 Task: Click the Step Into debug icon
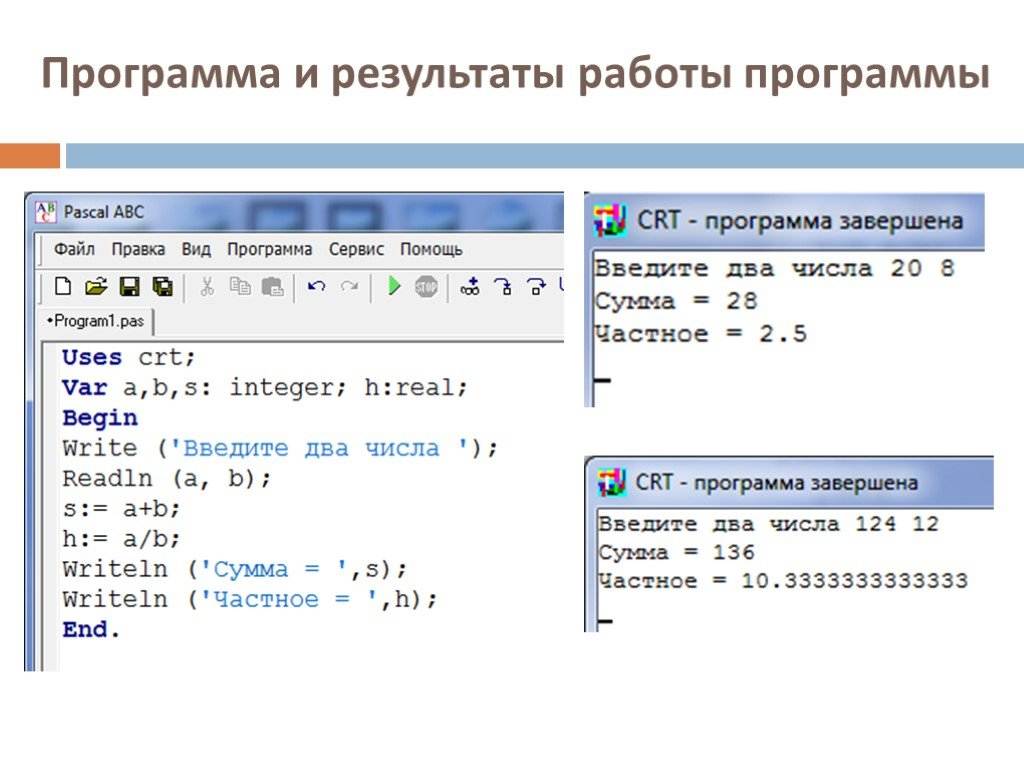503,286
